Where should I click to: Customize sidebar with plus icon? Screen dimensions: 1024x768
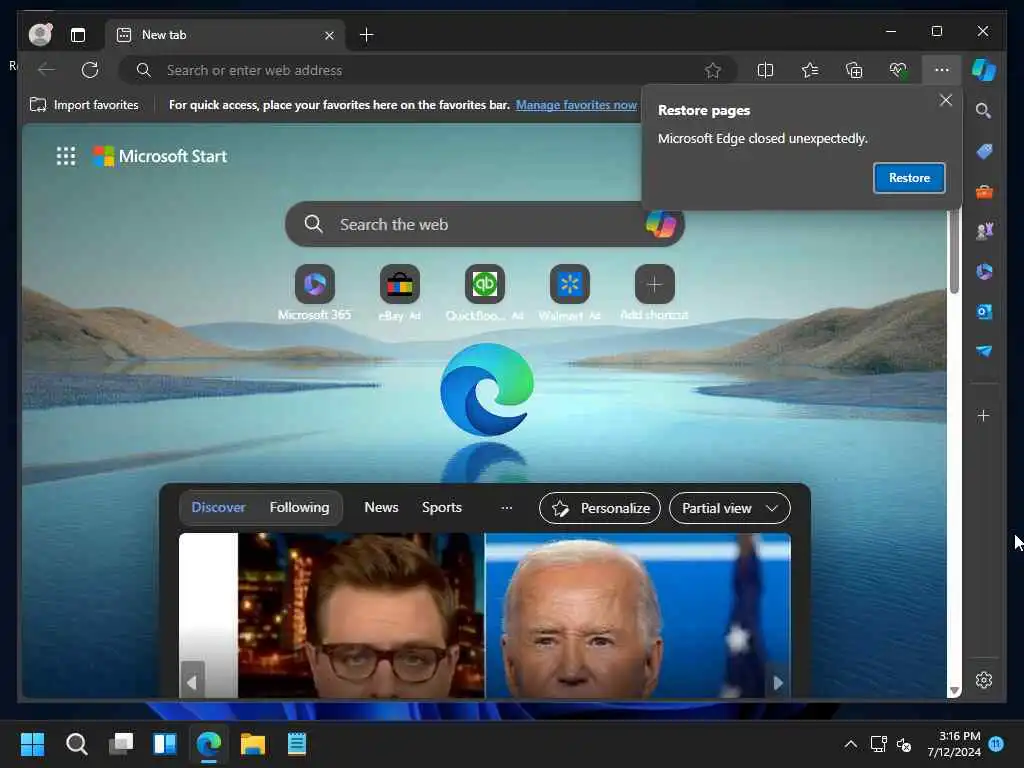pyautogui.click(x=984, y=416)
